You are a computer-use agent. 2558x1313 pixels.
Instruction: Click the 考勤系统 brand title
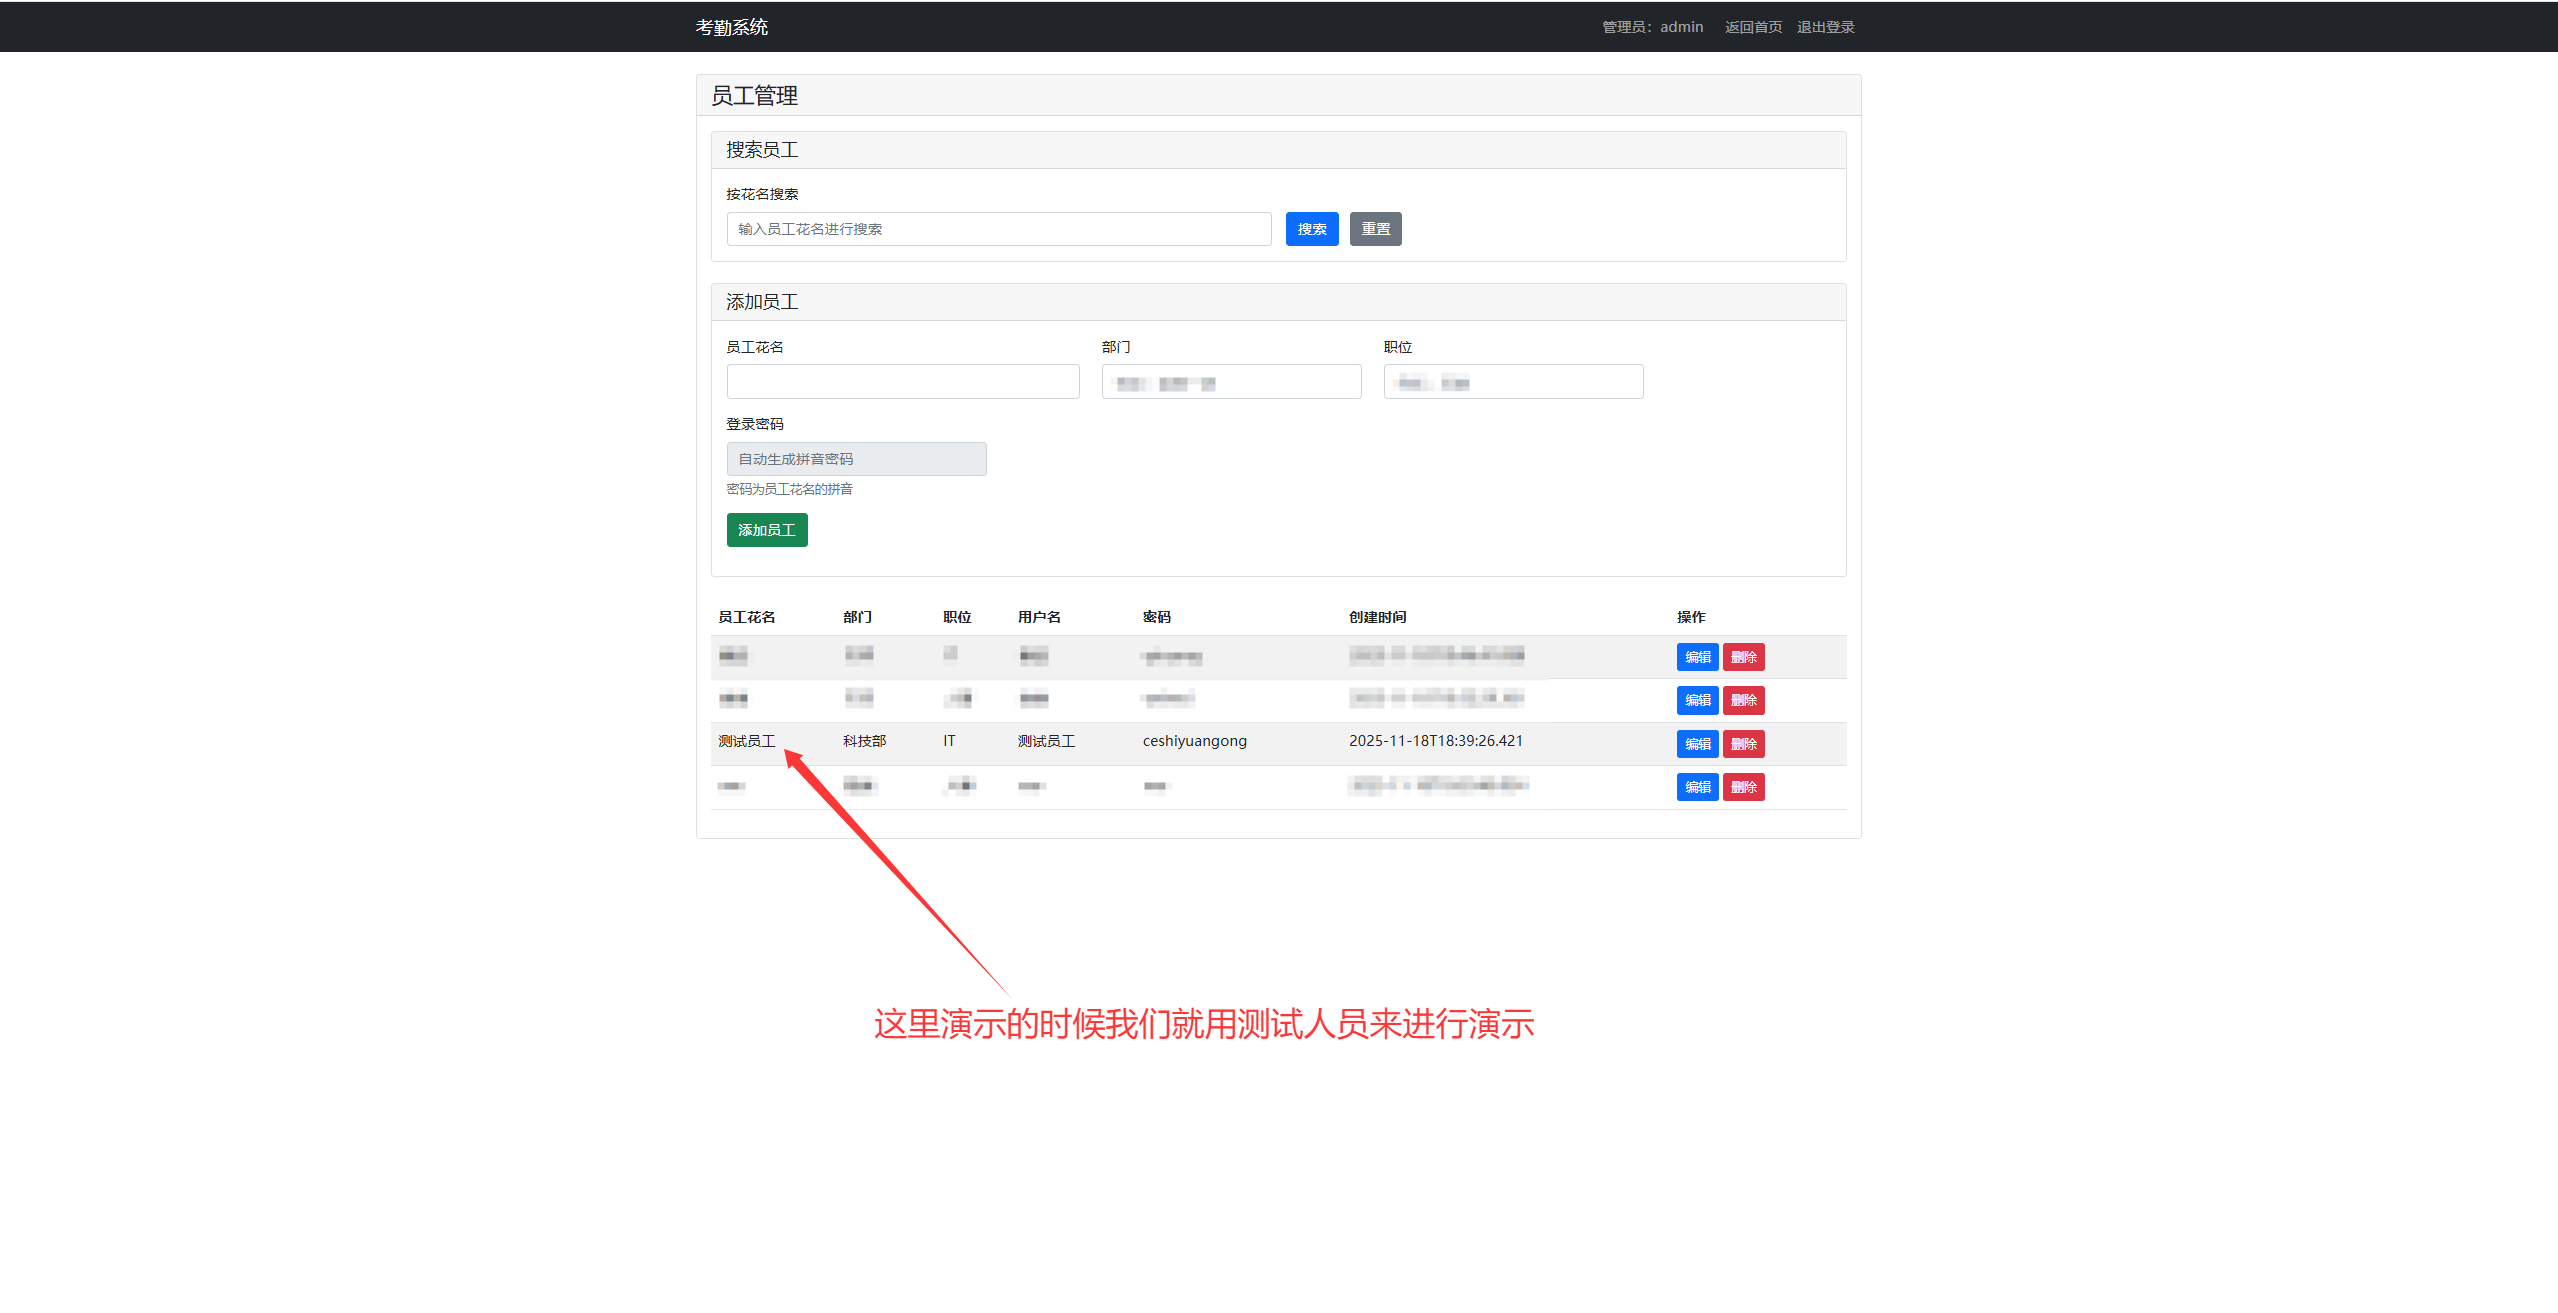[x=731, y=27]
